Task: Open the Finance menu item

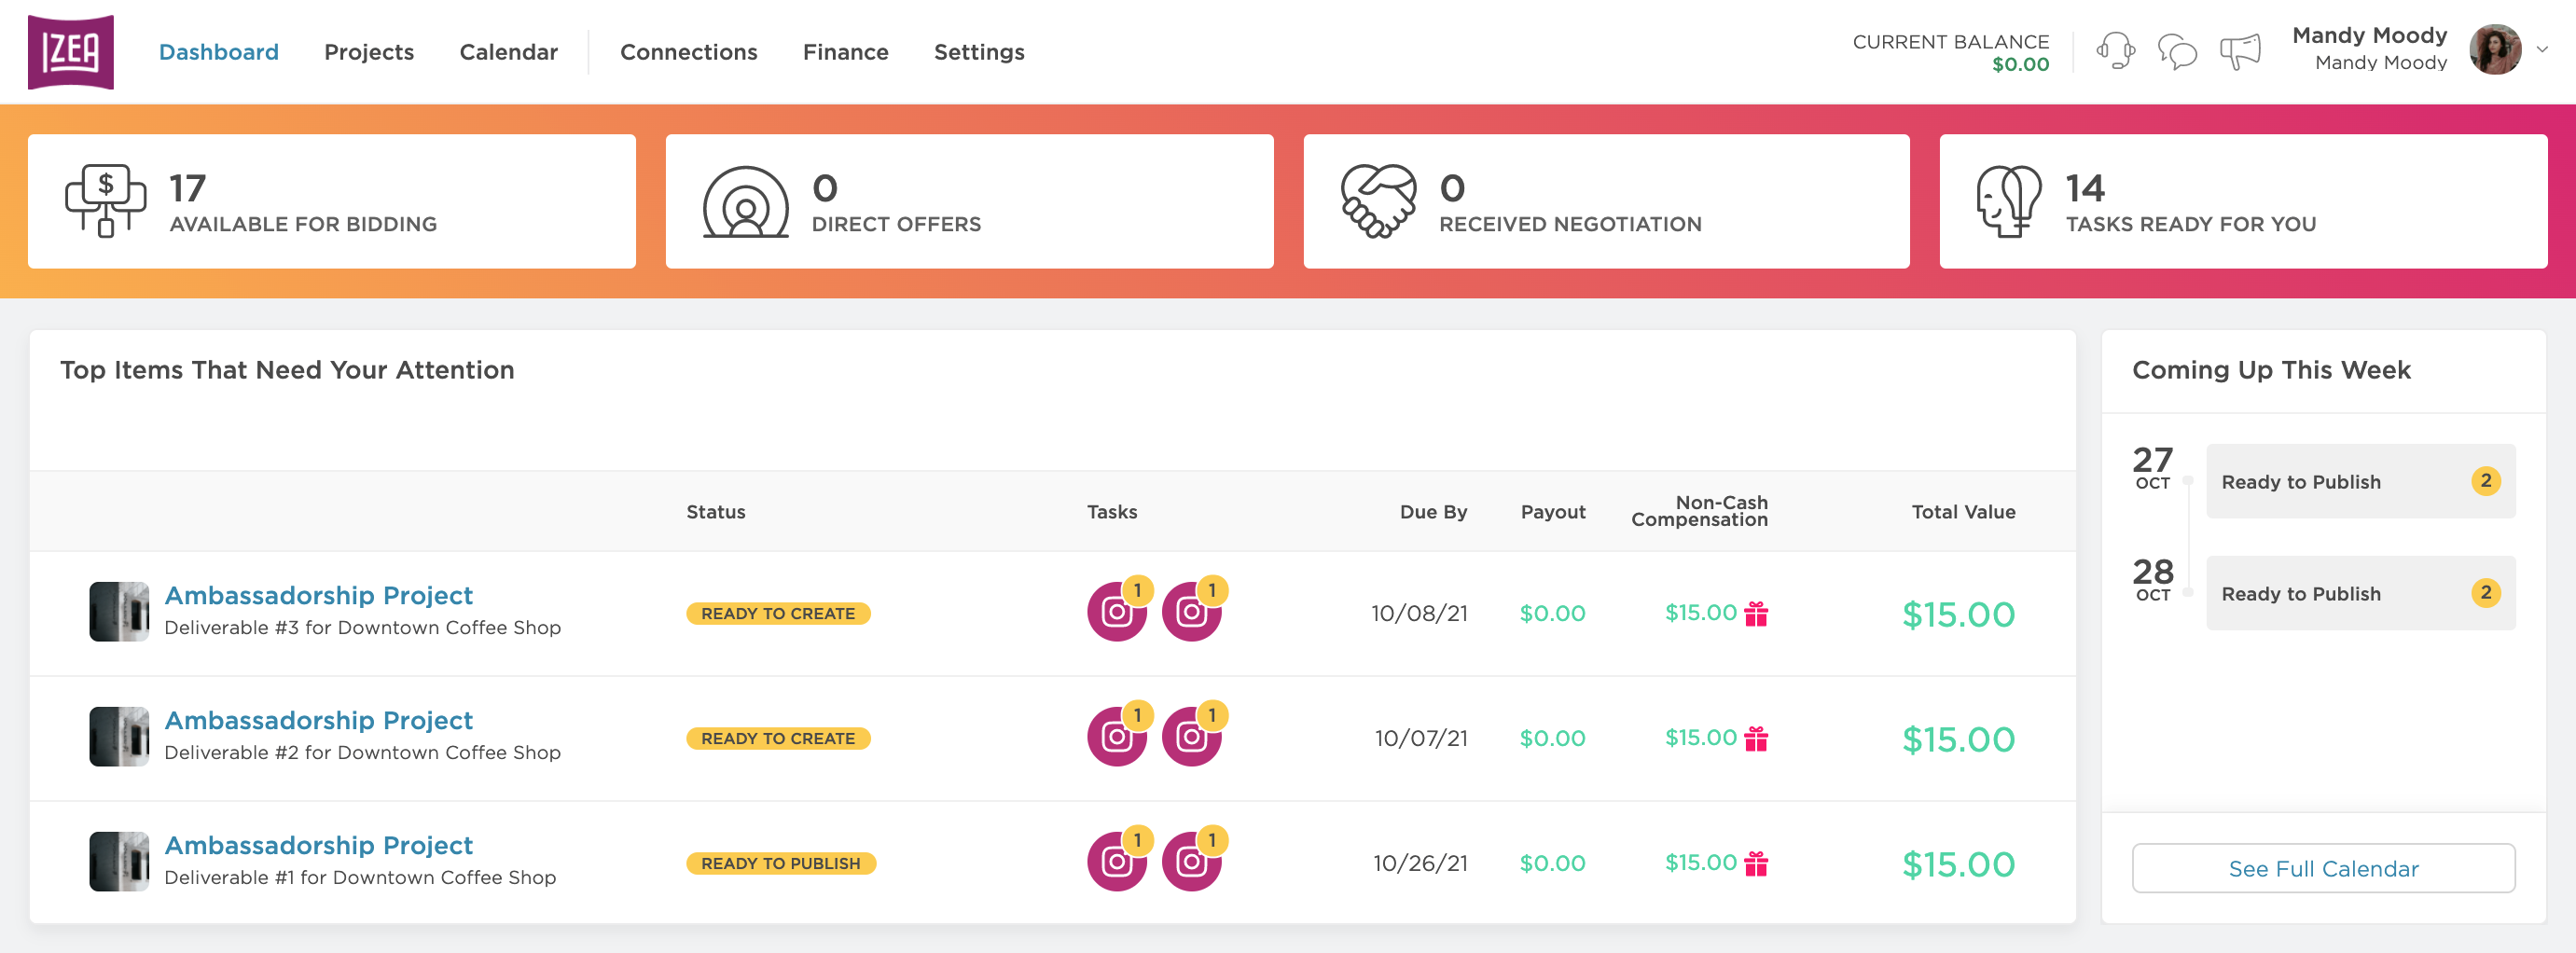Action: (x=845, y=52)
